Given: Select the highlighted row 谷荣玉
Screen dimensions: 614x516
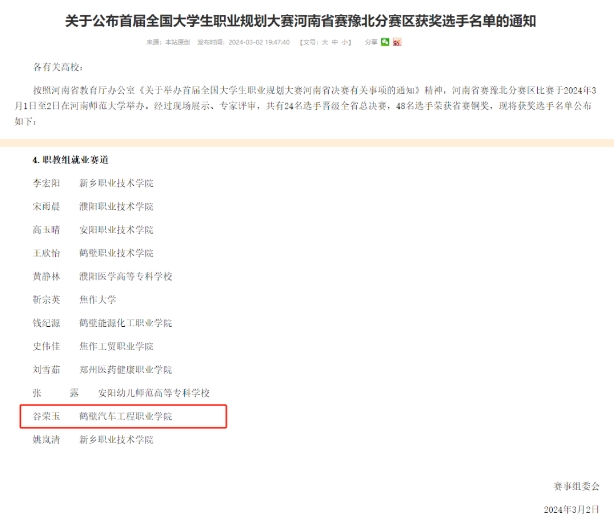Looking at the screenshot, I should pyautogui.click(x=123, y=416).
